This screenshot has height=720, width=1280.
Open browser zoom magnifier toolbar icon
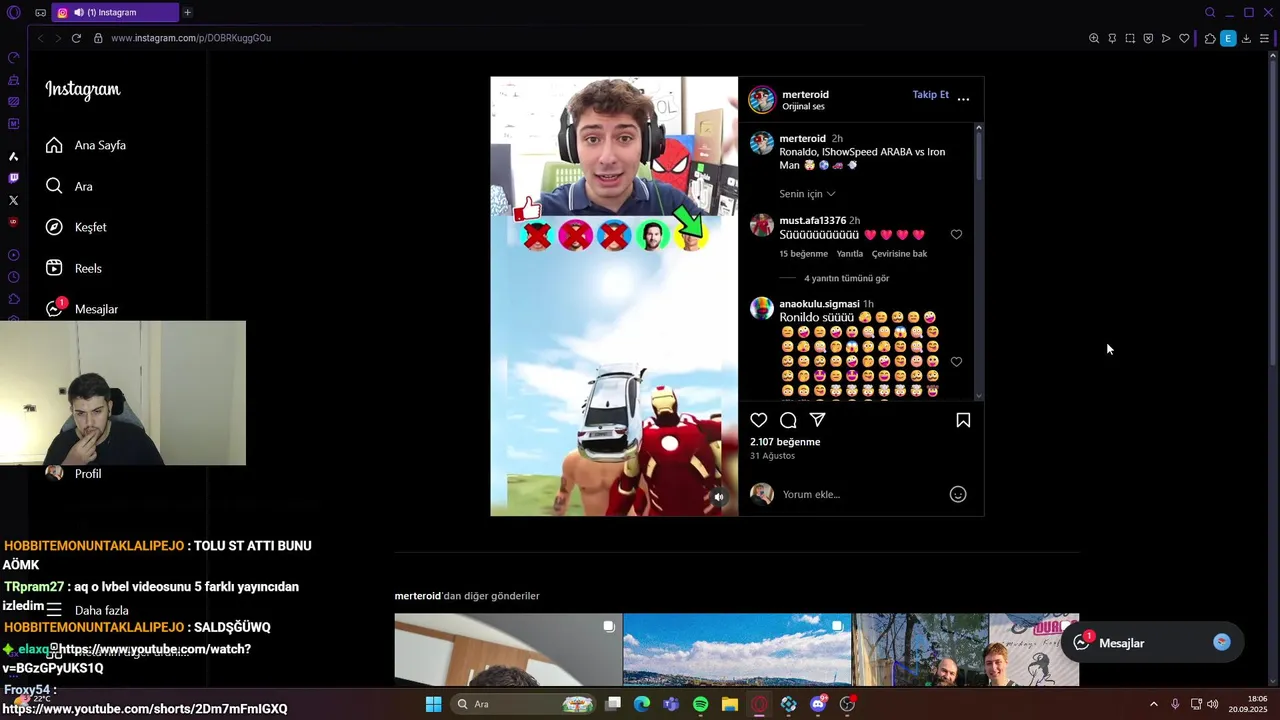coord(1094,38)
